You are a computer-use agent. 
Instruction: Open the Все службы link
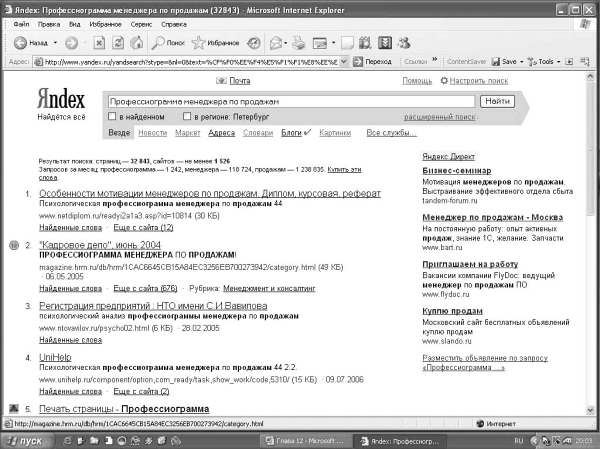tap(391, 133)
